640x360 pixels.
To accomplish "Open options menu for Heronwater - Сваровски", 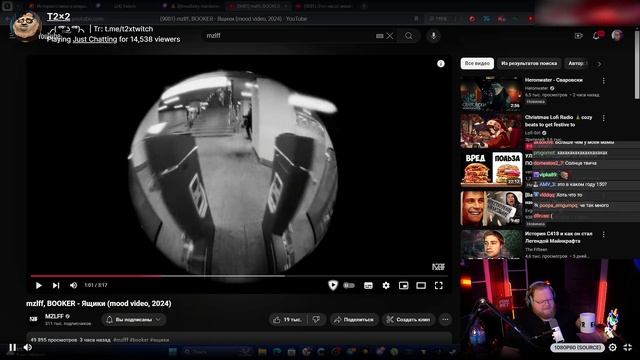I will 604,81.
